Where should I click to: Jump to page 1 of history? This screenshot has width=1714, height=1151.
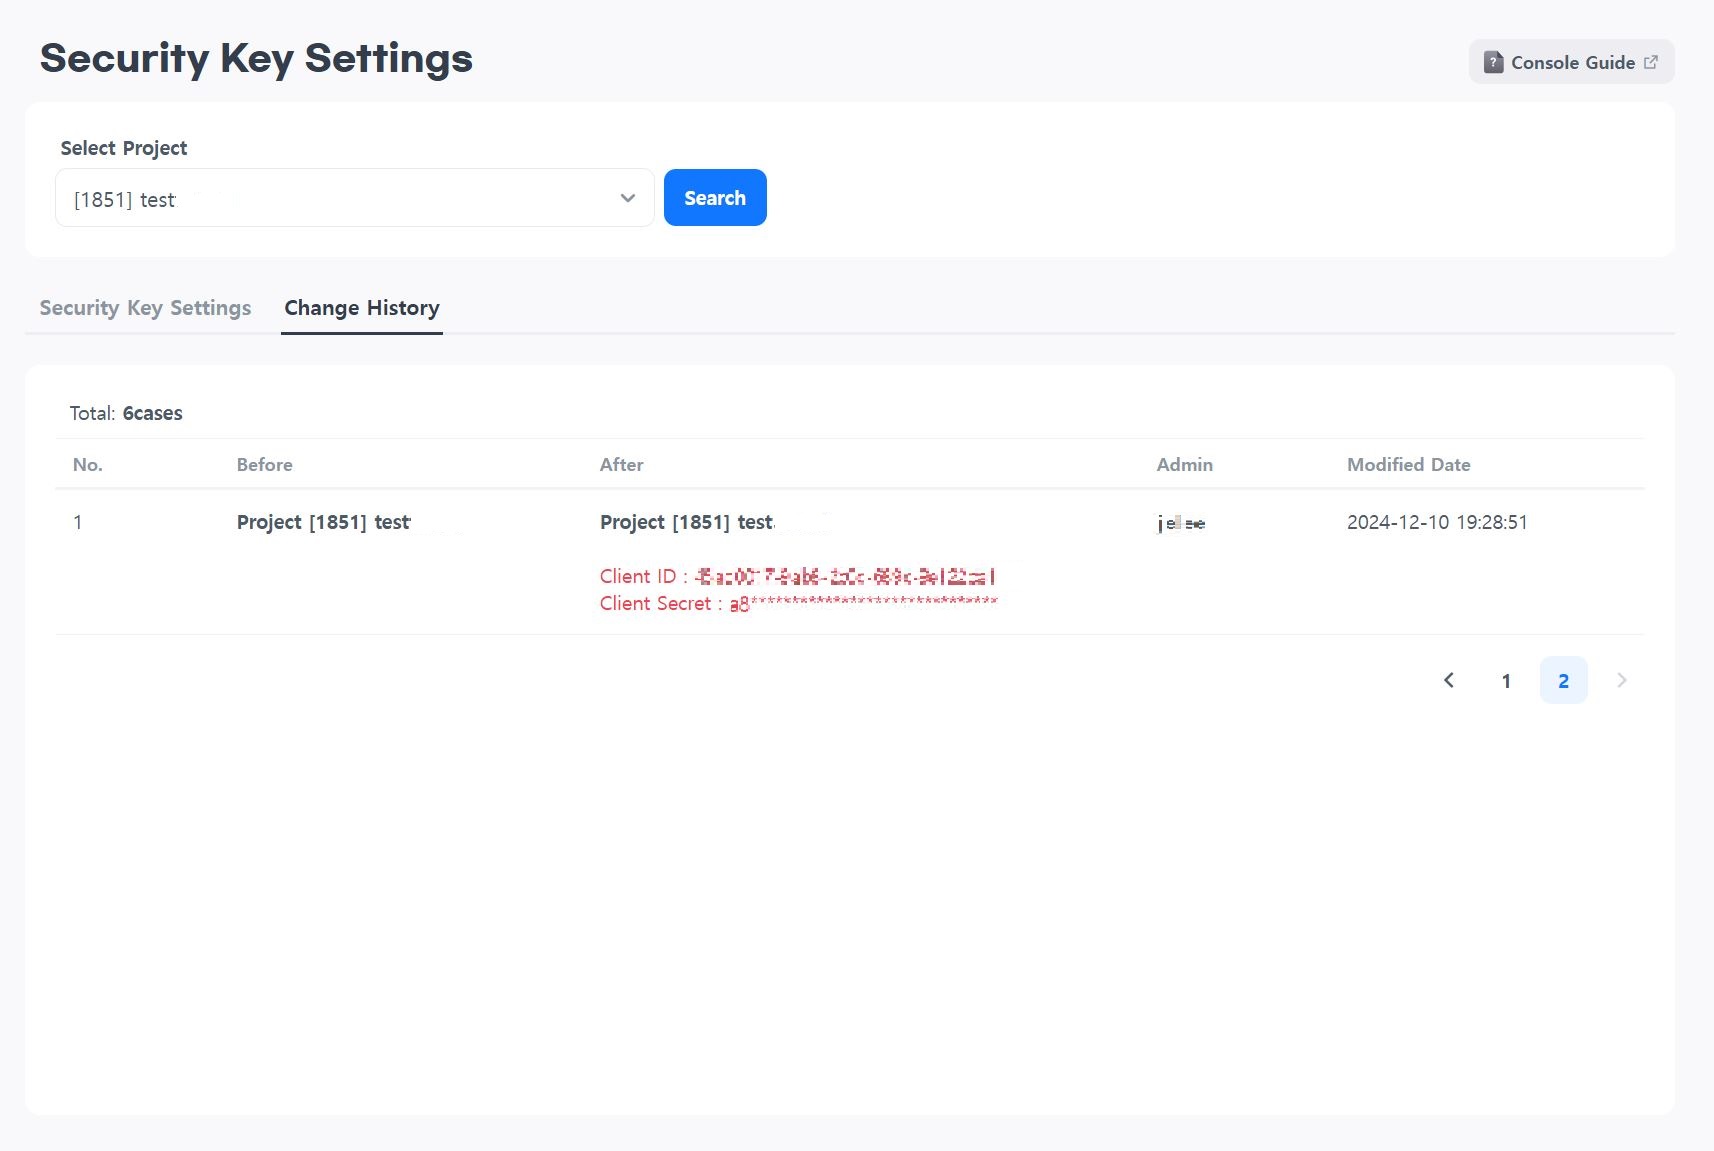pyautogui.click(x=1506, y=681)
